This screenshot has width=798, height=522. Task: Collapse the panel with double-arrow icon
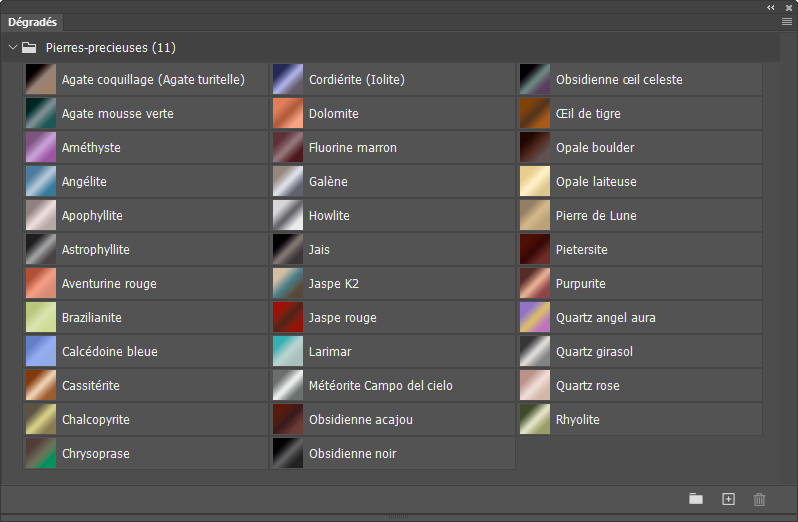771,7
